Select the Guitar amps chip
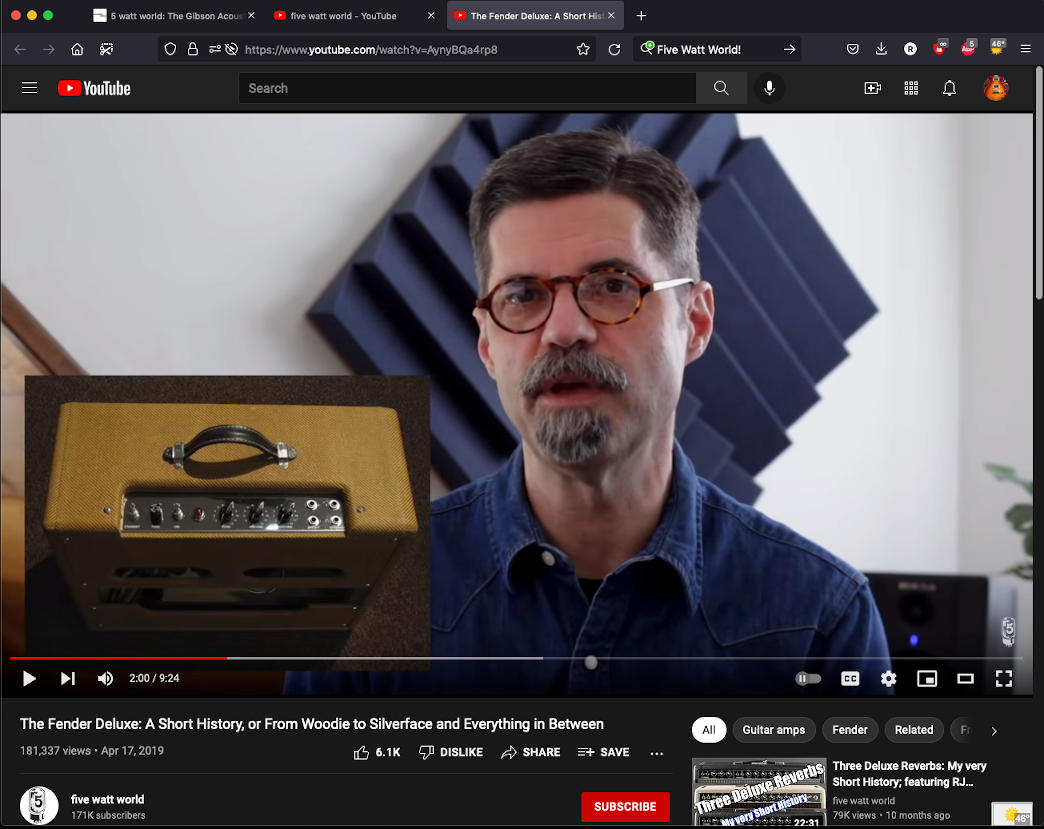Image resolution: width=1044 pixels, height=829 pixels. (x=774, y=730)
